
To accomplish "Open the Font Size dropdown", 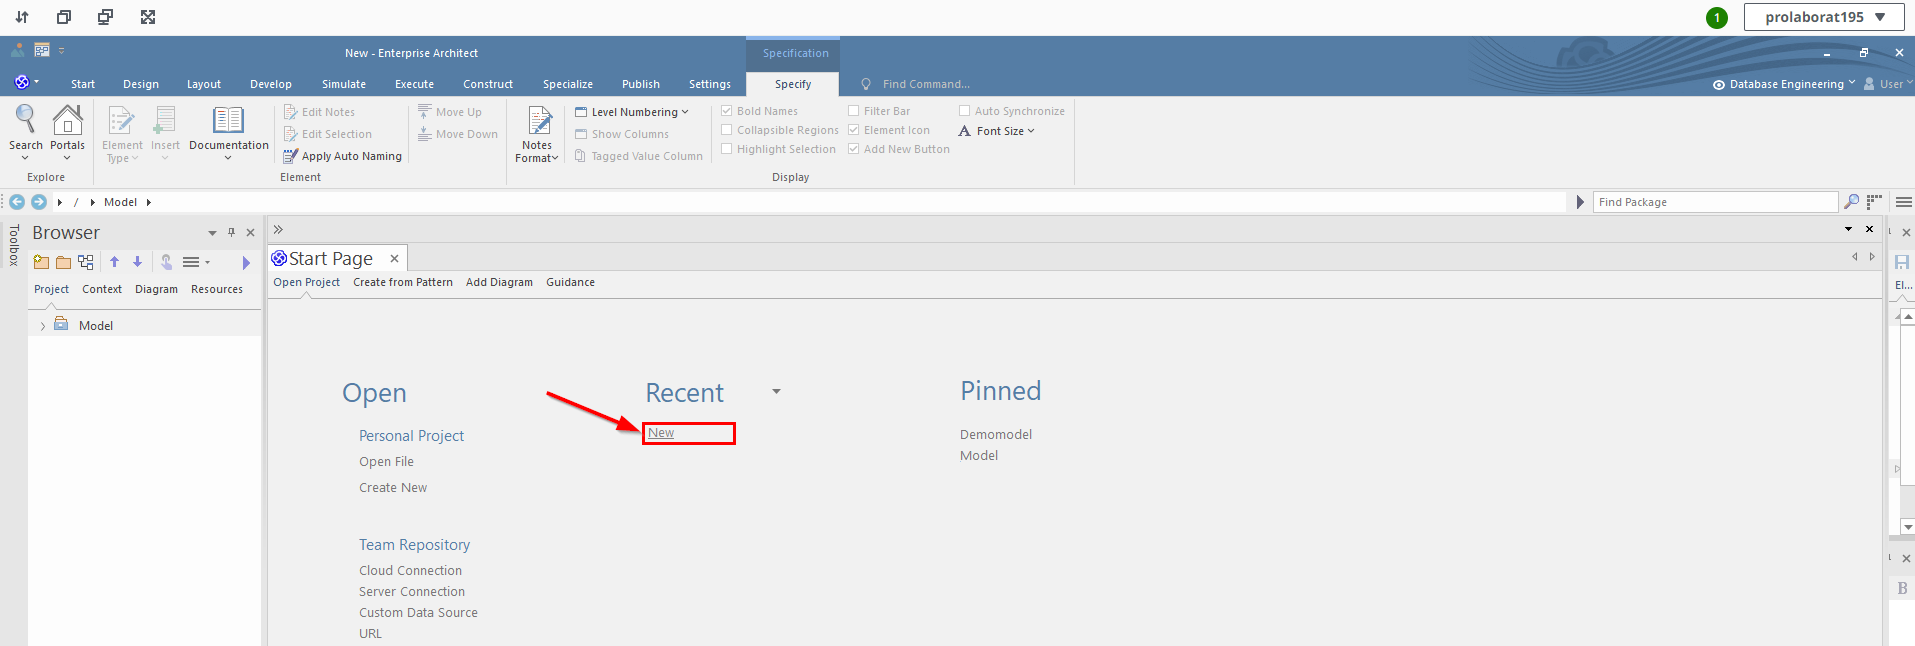I will pos(996,131).
